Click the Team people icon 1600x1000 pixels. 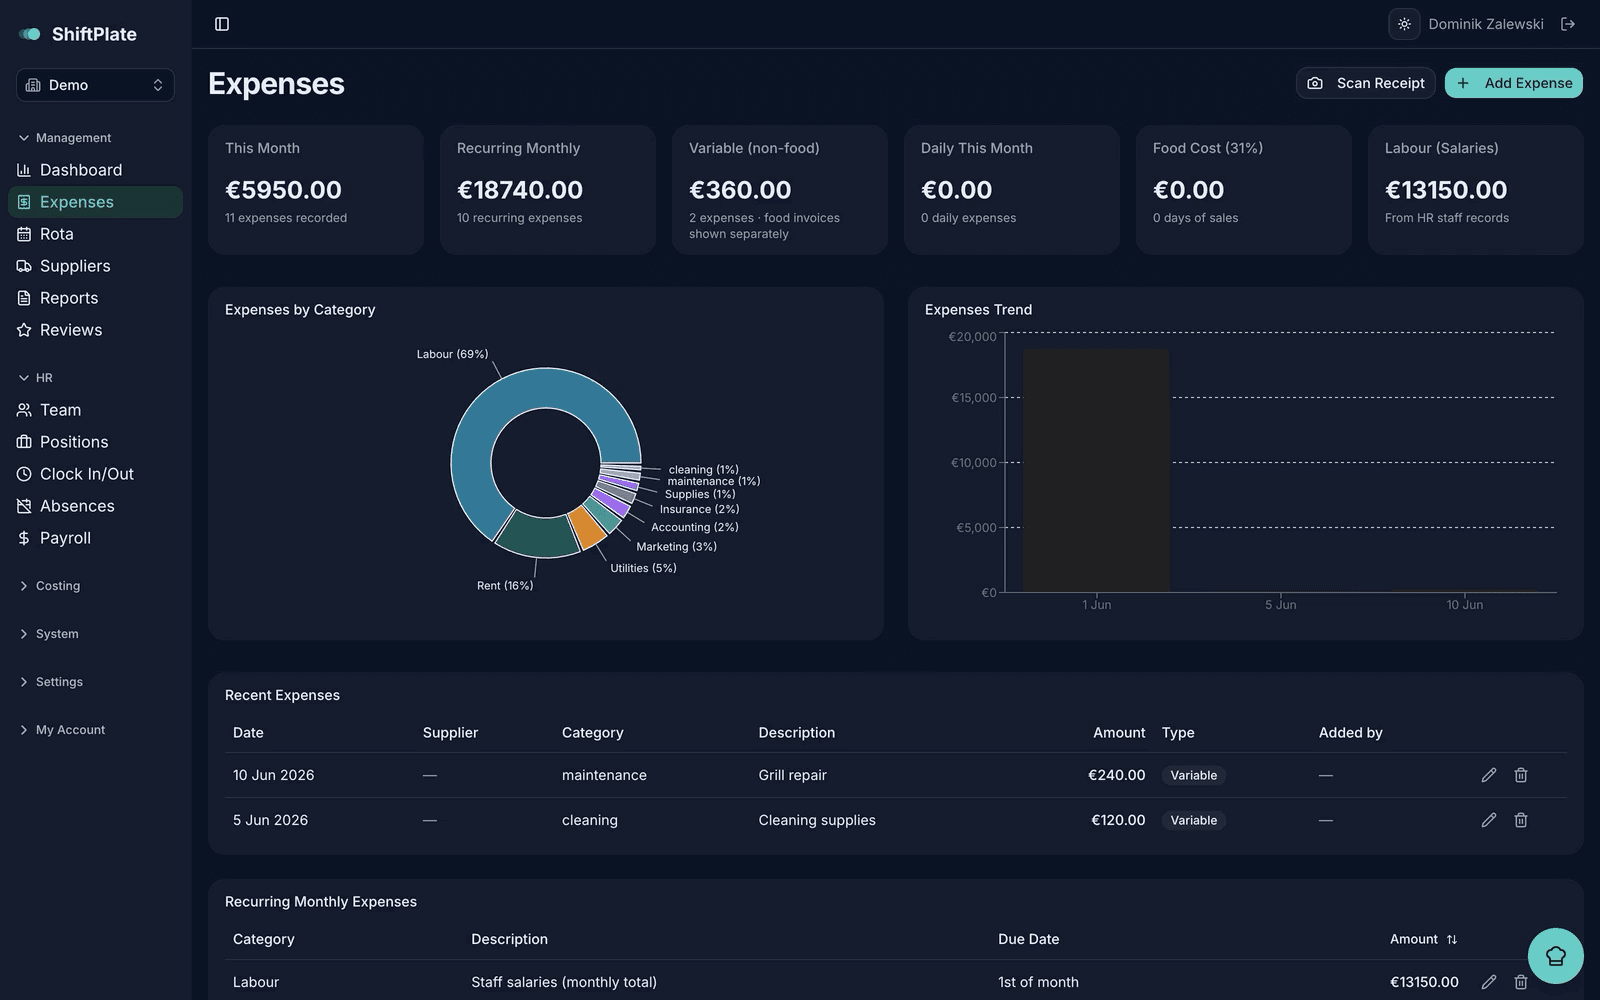click(24, 410)
